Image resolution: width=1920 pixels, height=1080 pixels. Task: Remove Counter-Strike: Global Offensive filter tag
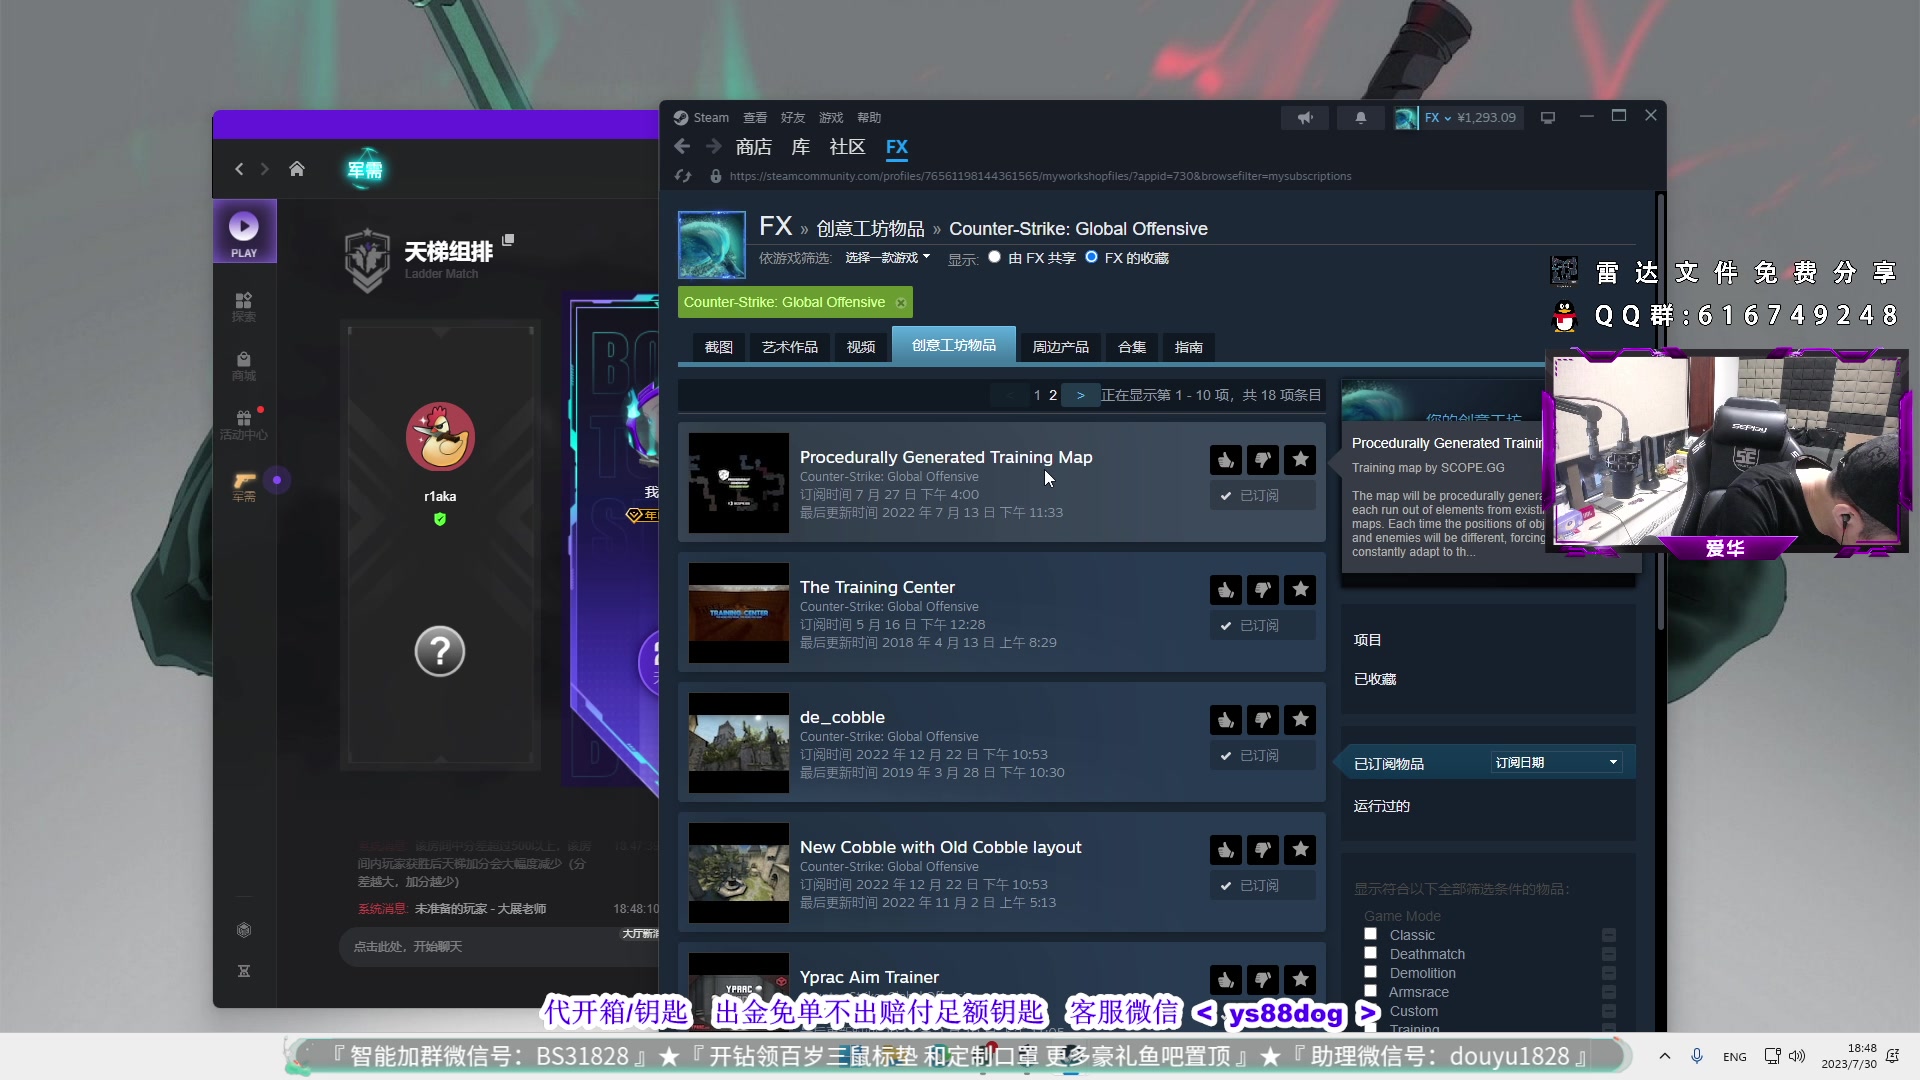901,302
